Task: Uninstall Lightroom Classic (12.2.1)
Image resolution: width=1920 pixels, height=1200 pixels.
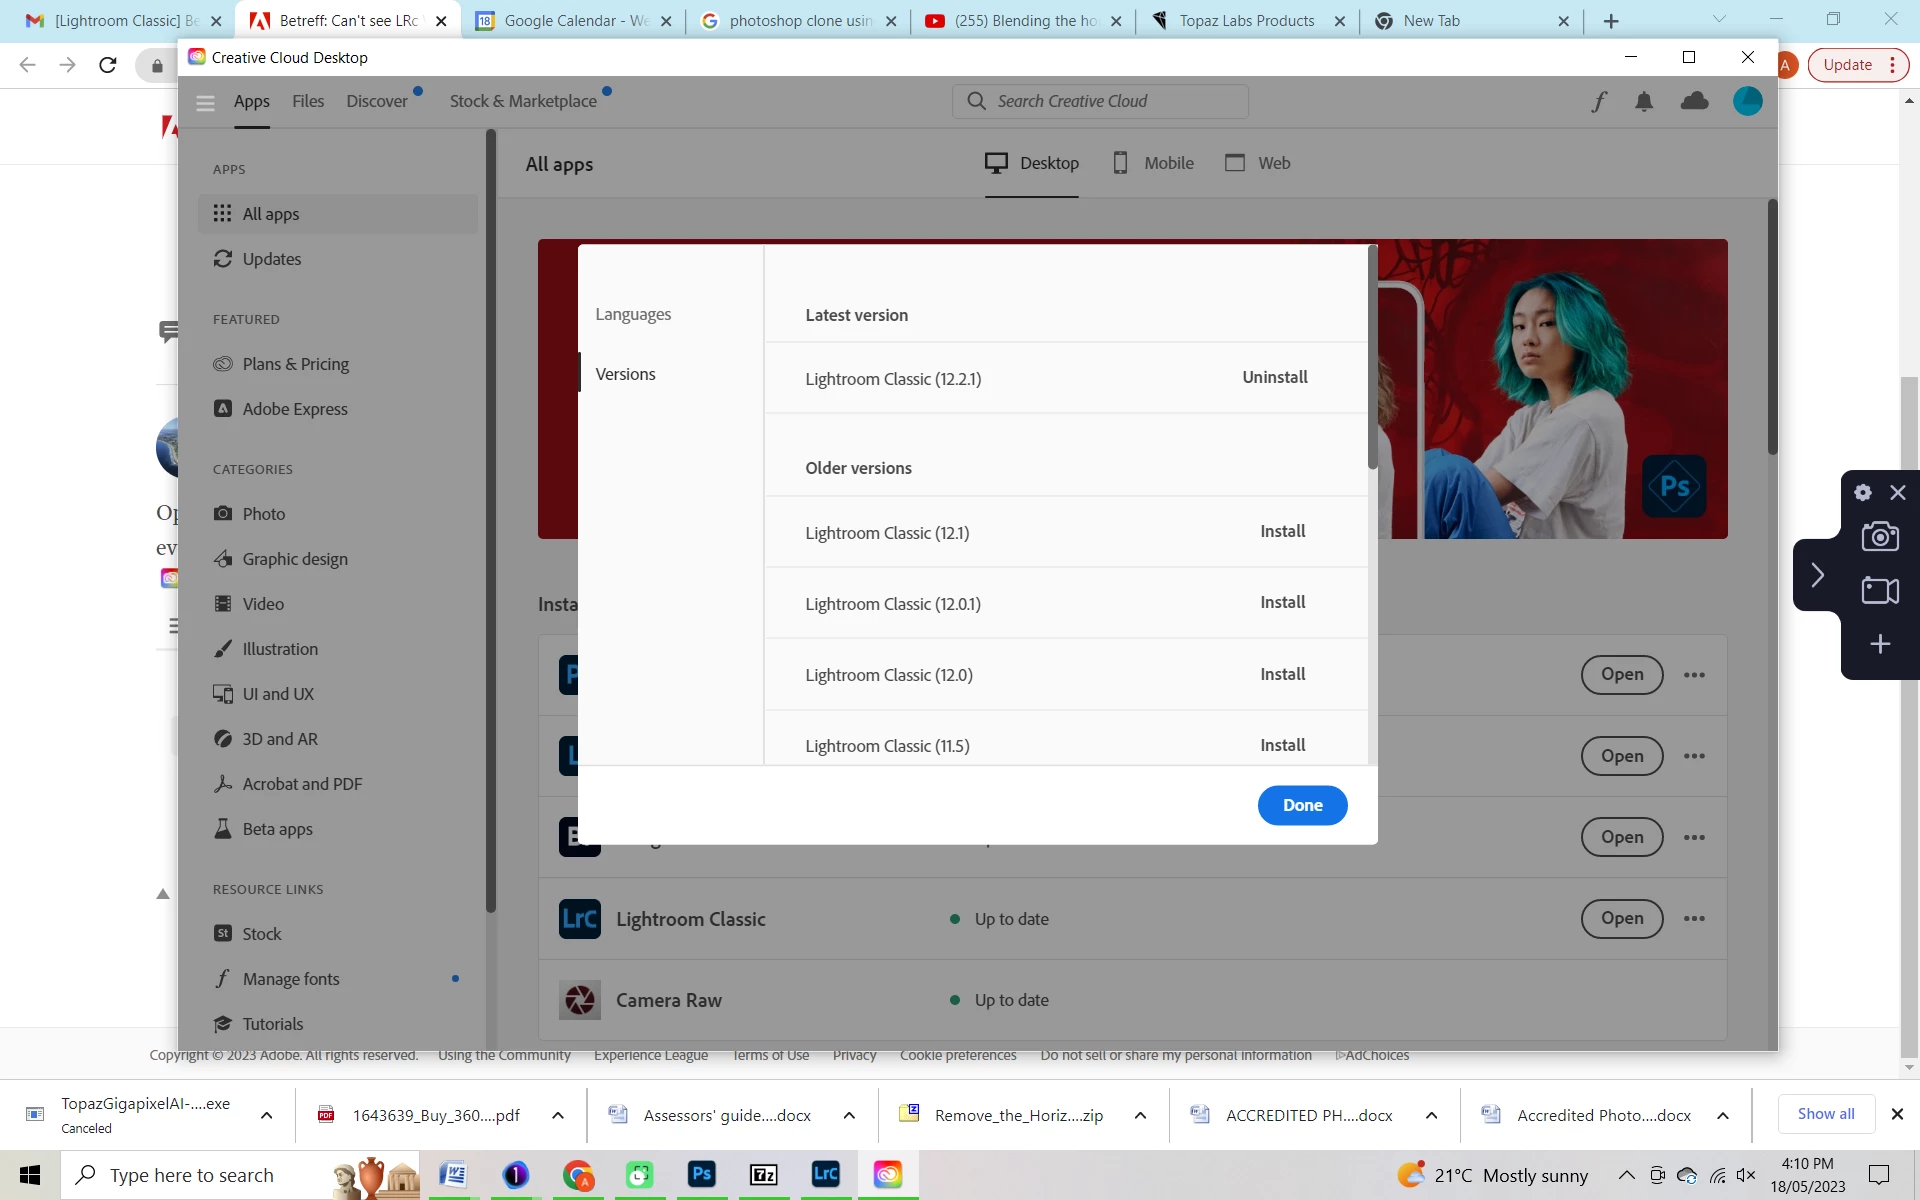Action: click(x=1274, y=378)
